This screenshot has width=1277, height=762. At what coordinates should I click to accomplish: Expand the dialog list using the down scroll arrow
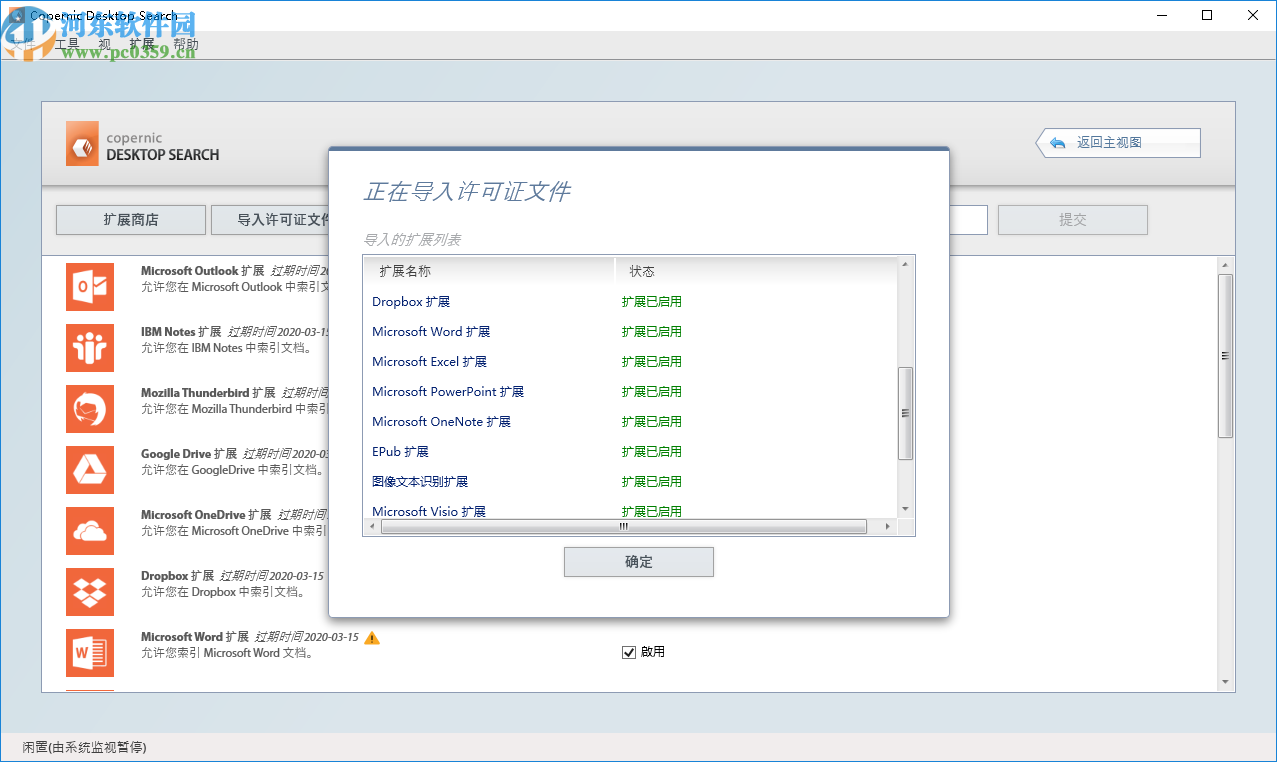click(x=905, y=509)
